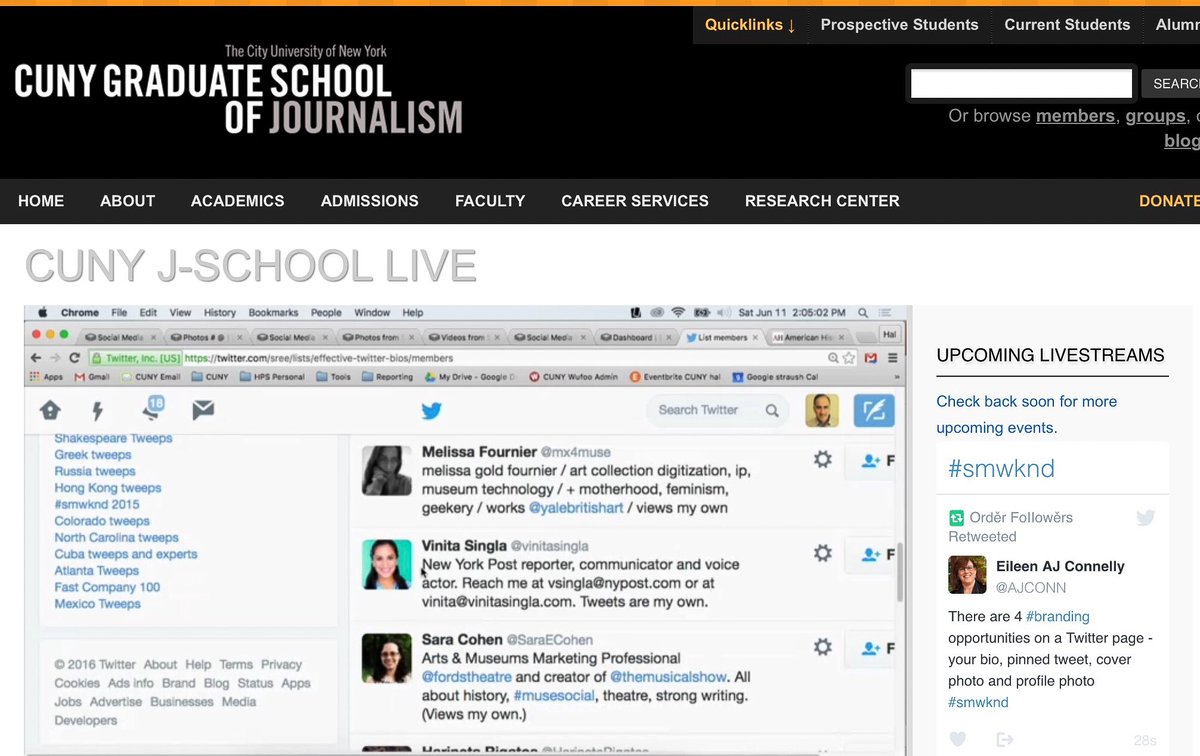Click the @yalebritishart mention
The width and height of the screenshot is (1200, 756).
click(x=576, y=508)
